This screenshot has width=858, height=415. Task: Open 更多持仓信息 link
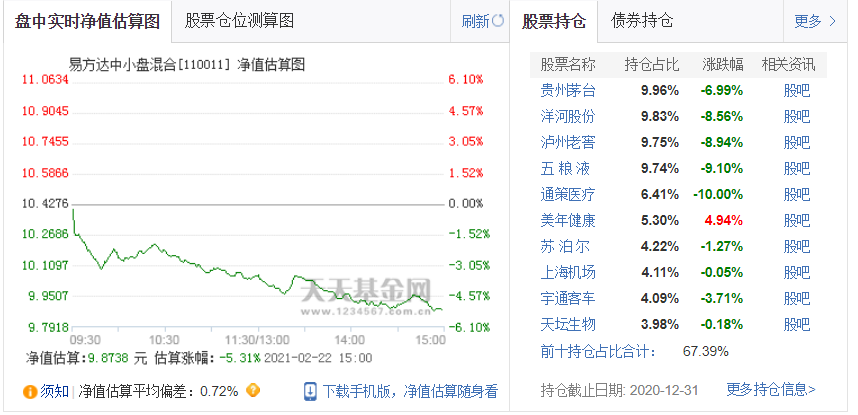click(x=771, y=389)
